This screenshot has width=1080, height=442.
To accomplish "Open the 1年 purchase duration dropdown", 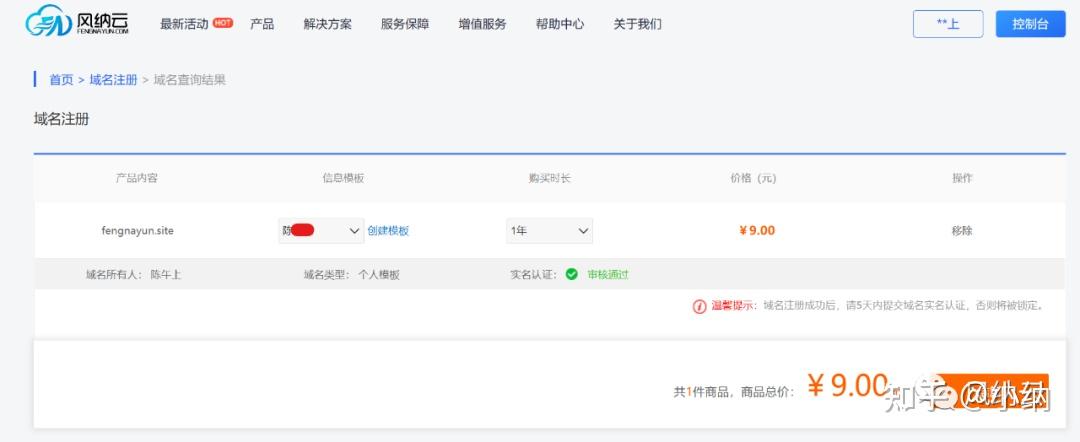I will pyautogui.click(x=549, y=231).
